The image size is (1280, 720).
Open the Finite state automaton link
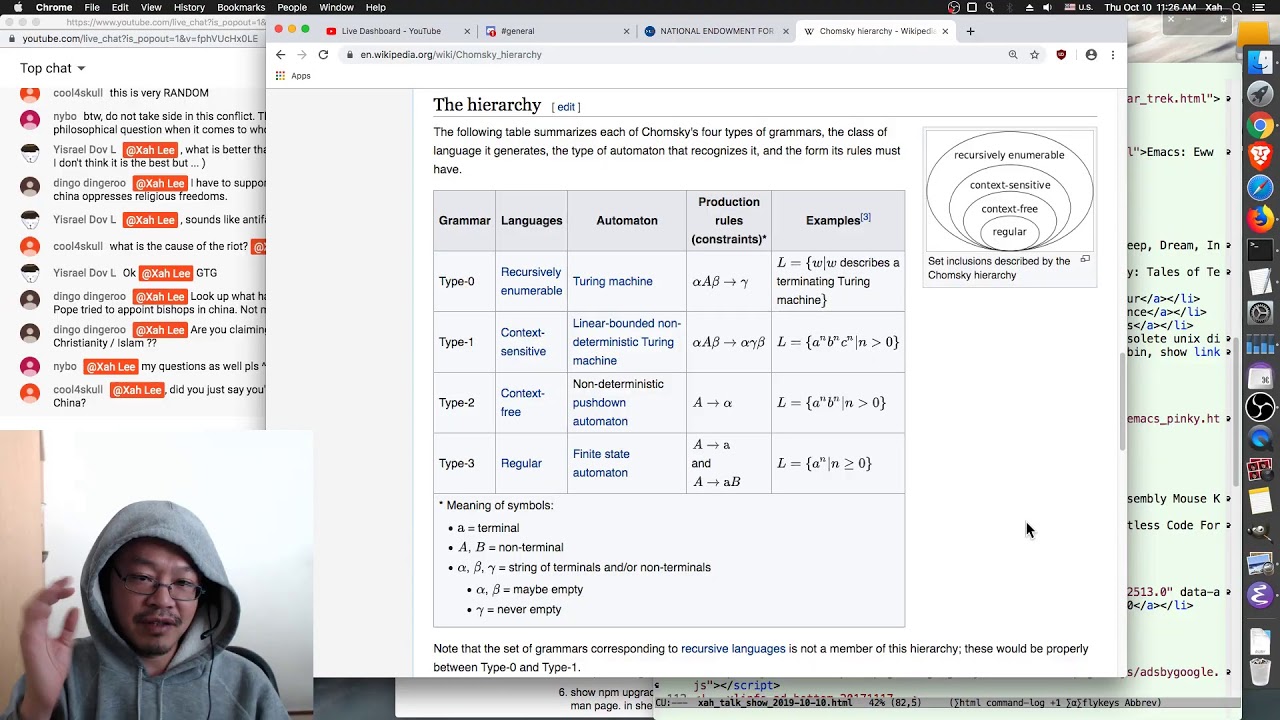601,463
